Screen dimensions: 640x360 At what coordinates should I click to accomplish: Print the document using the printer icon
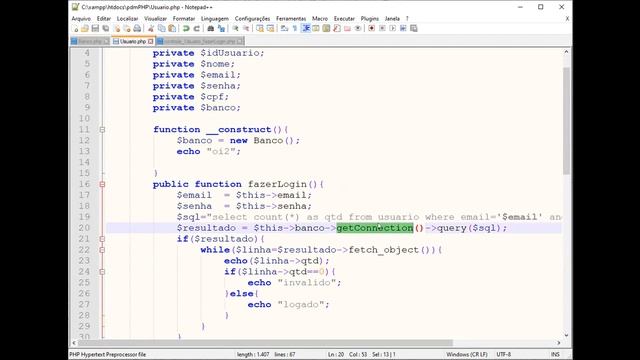pos(137,28)
